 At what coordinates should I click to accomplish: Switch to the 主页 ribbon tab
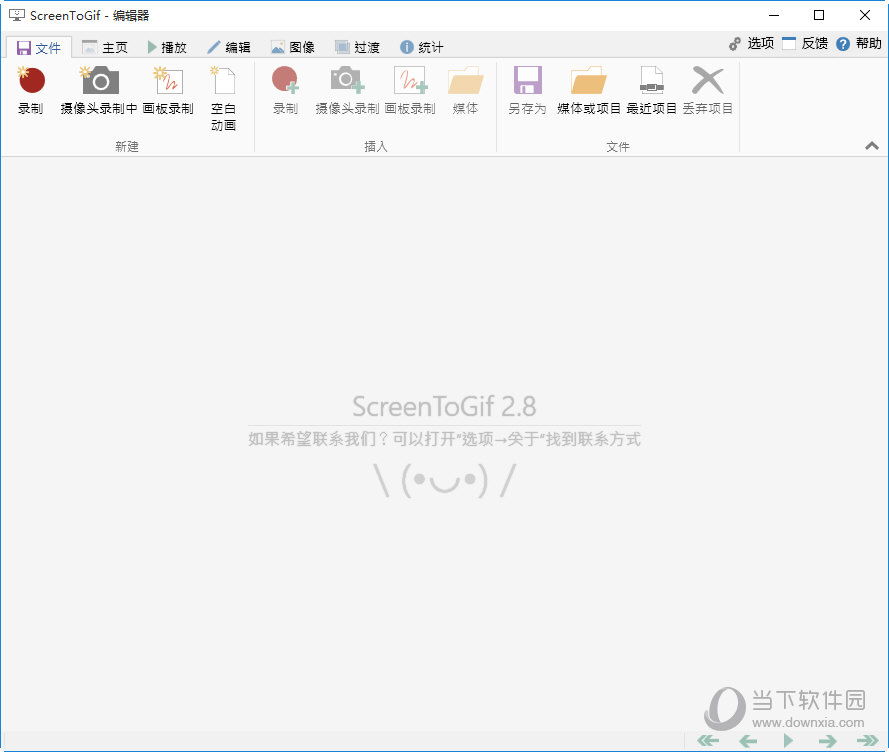pos(105,48)
